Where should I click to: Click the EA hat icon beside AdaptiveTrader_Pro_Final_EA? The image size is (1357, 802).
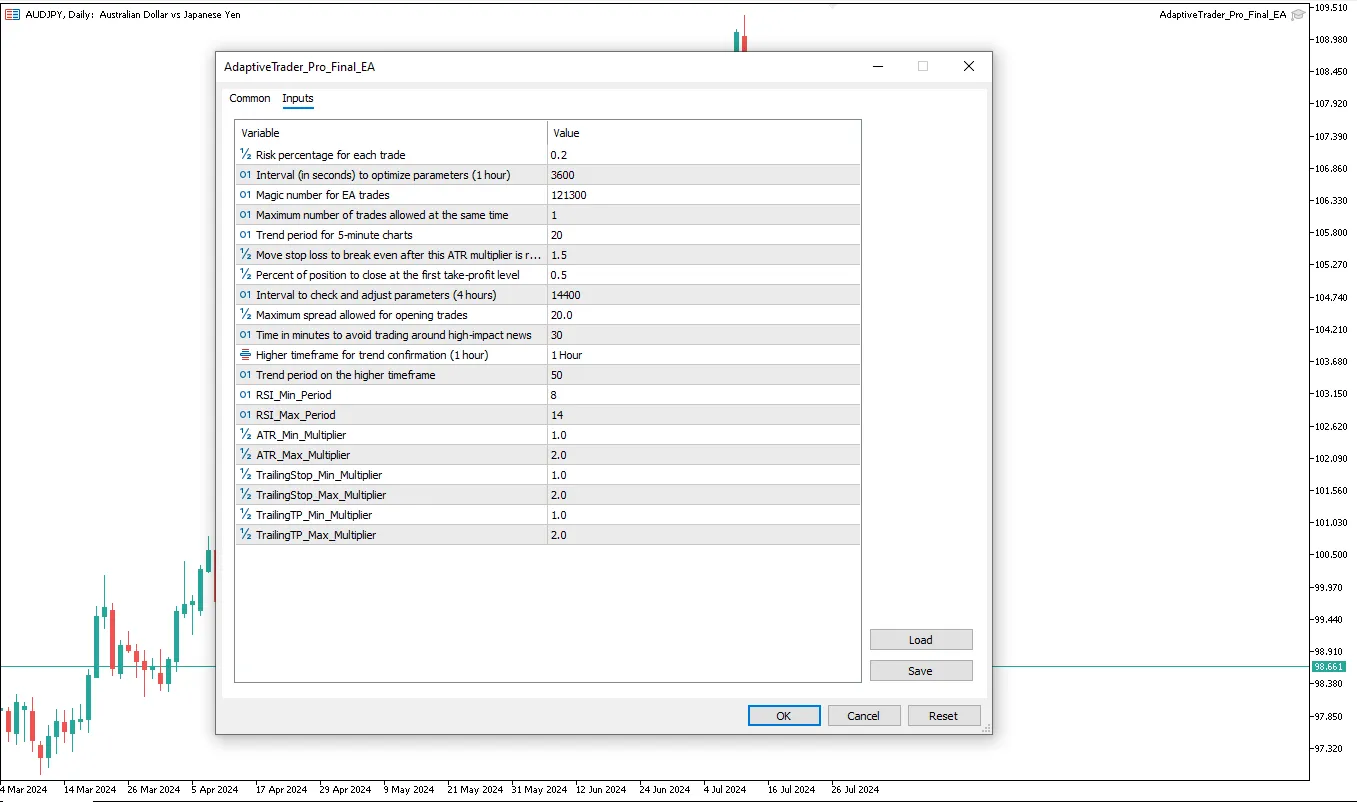[x=1298, y=15]
